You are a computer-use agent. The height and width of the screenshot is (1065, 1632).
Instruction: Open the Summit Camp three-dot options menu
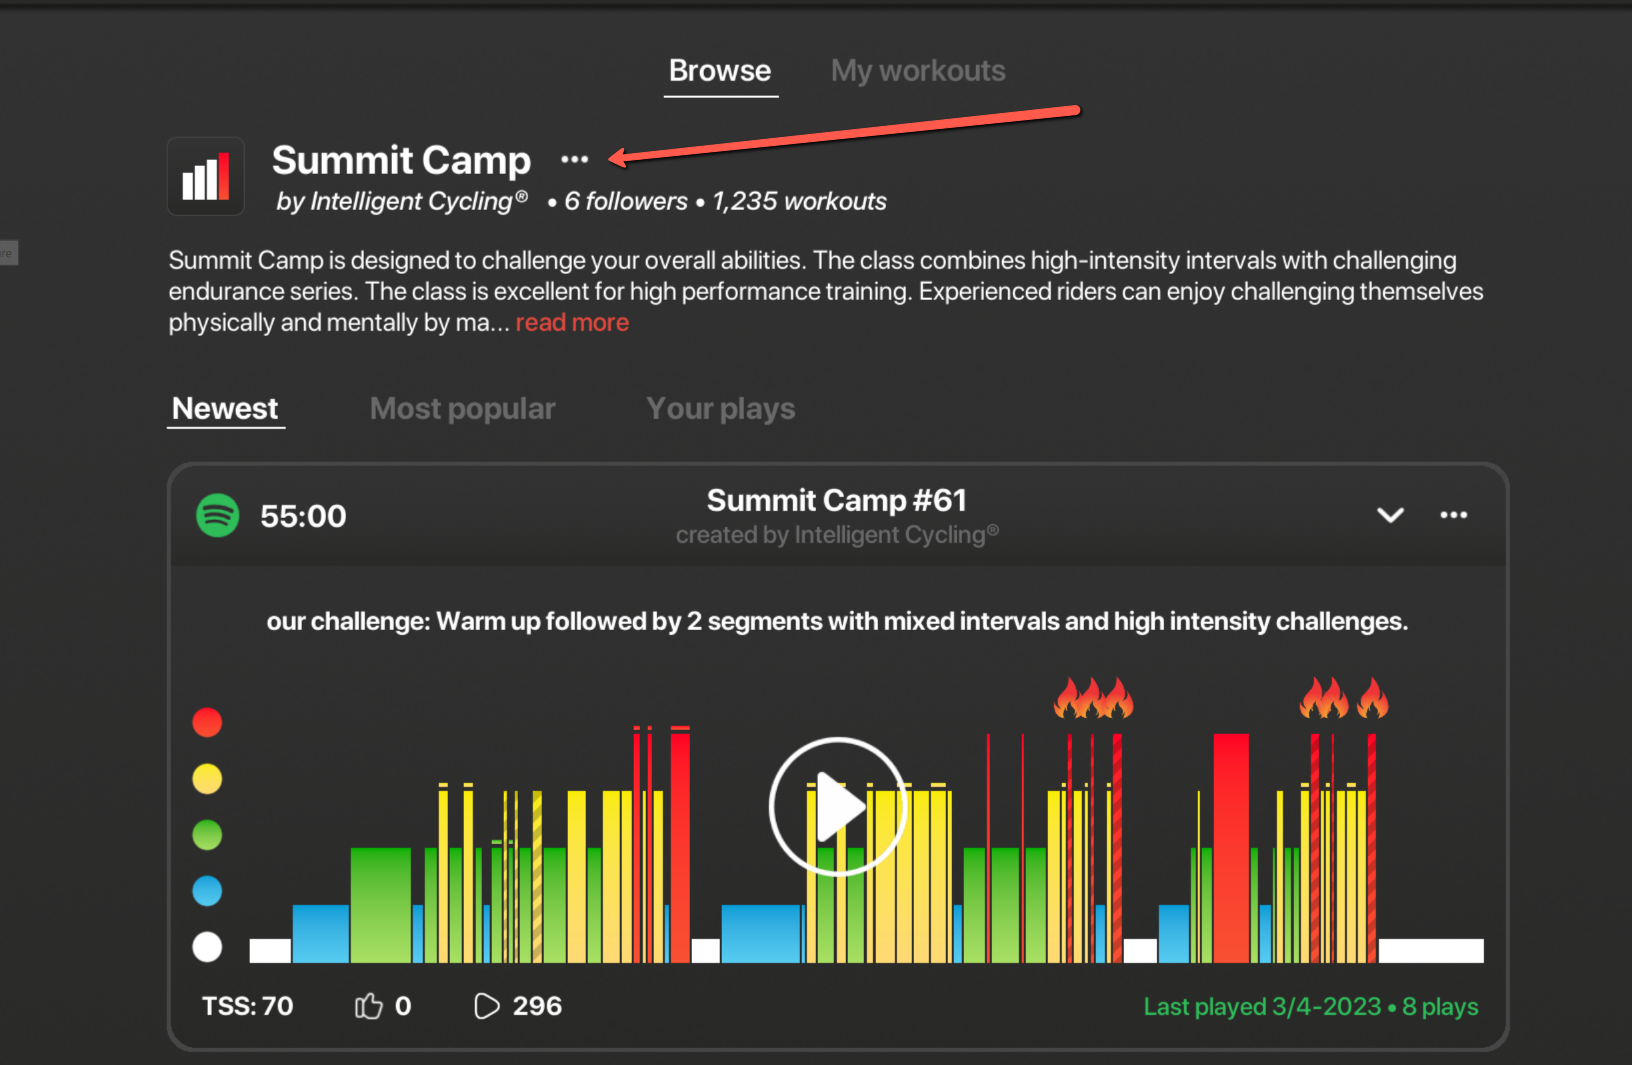point(574,159)
